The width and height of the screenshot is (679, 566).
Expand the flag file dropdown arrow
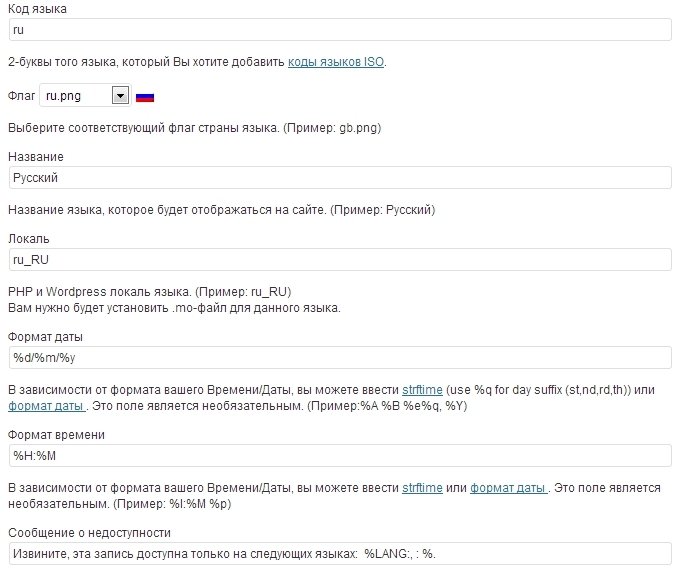point(120,95)
